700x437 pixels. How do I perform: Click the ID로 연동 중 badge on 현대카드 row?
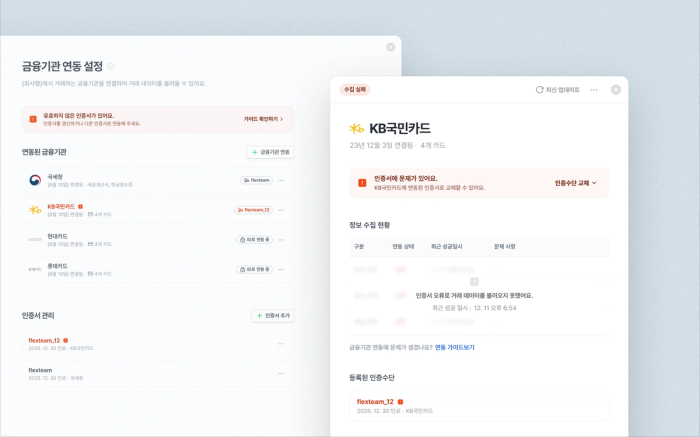click(254, 240)
